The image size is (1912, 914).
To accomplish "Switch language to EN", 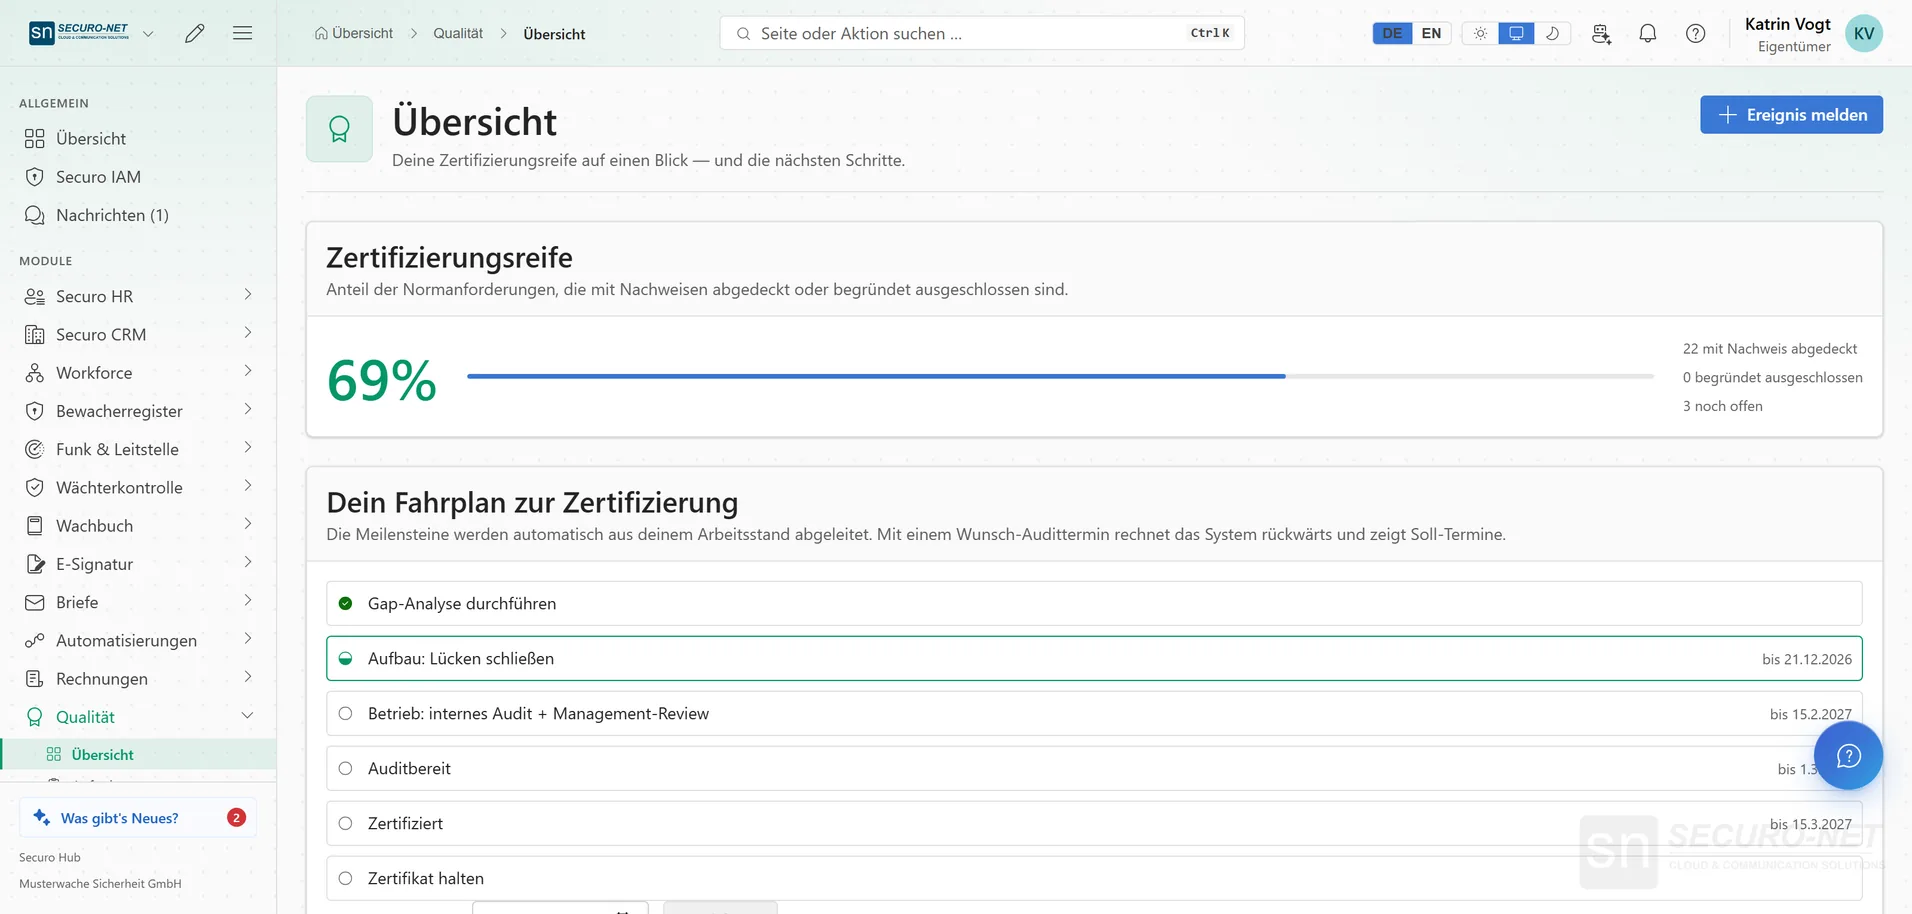I will (1431, 33).
